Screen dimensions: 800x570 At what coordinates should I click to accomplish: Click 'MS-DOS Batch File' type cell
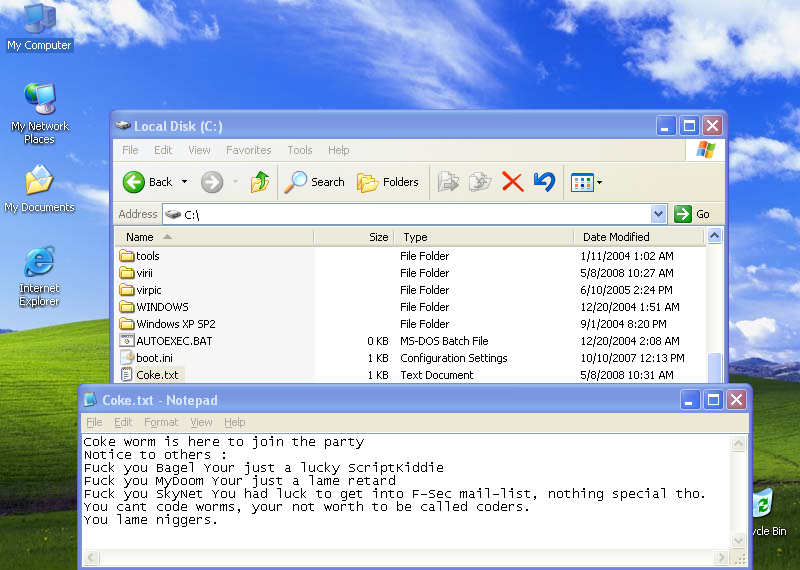pos(444,341)
